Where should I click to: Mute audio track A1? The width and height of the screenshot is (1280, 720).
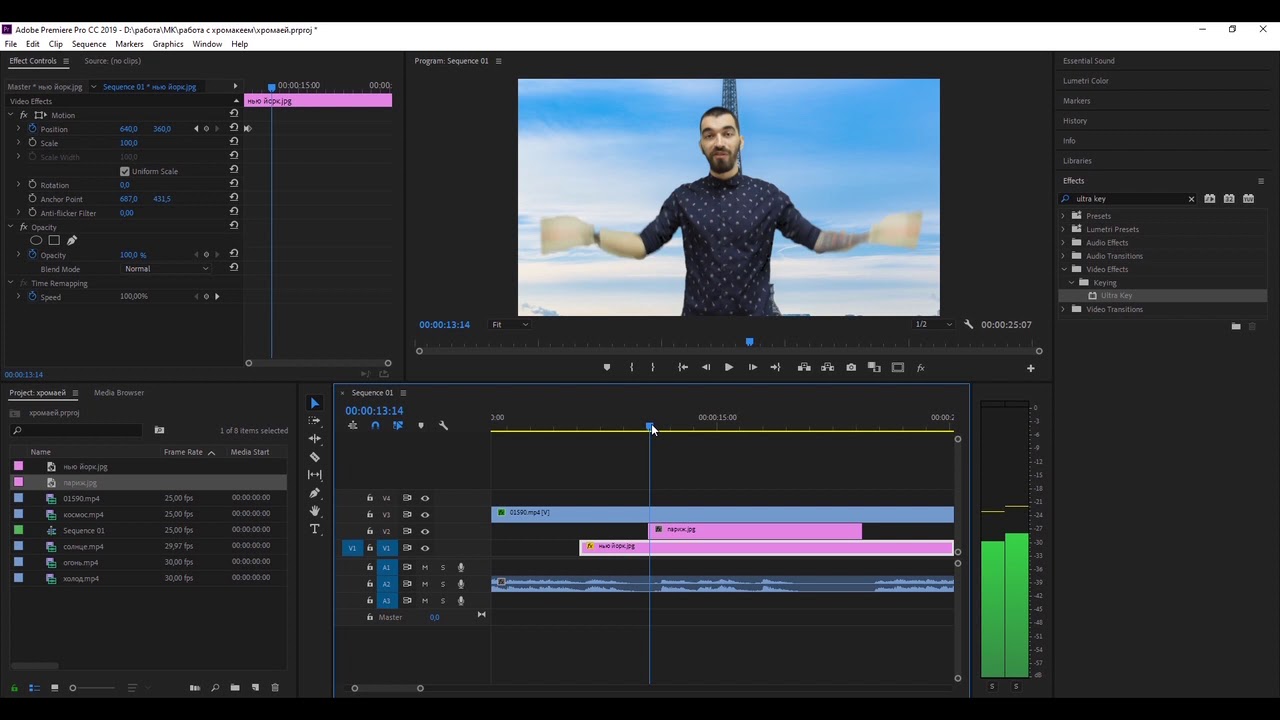click(425, 567)
